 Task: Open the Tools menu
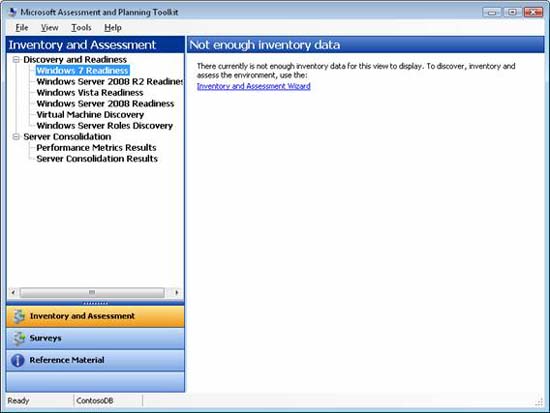point(81,28)
